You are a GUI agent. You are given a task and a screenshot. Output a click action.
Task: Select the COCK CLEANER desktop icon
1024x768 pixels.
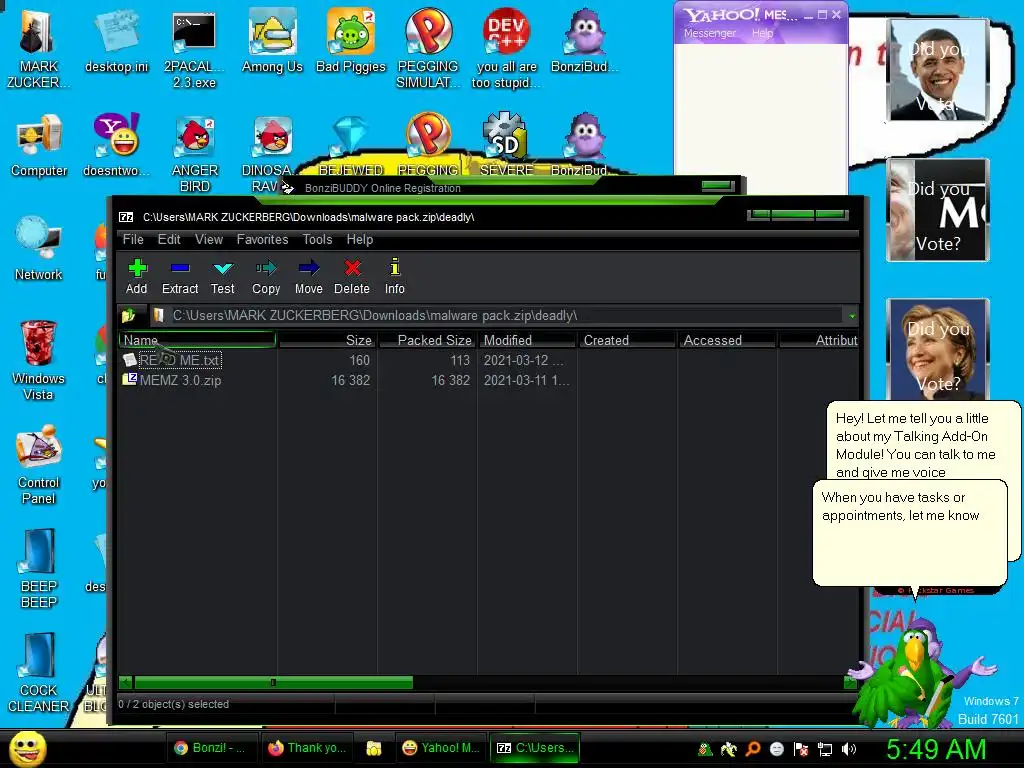click(x=39, y=673)
